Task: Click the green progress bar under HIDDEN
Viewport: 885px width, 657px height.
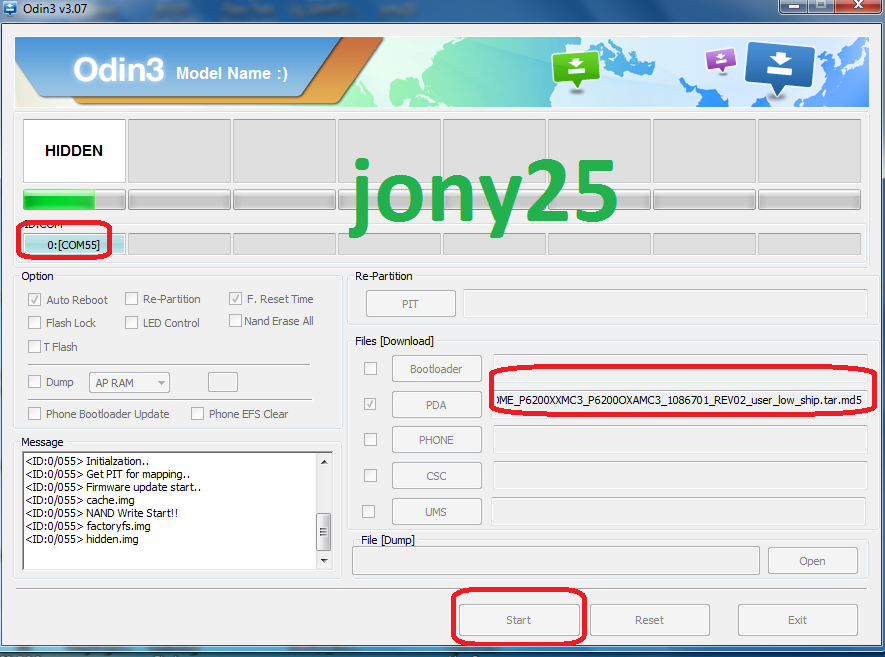Action: 75,200
